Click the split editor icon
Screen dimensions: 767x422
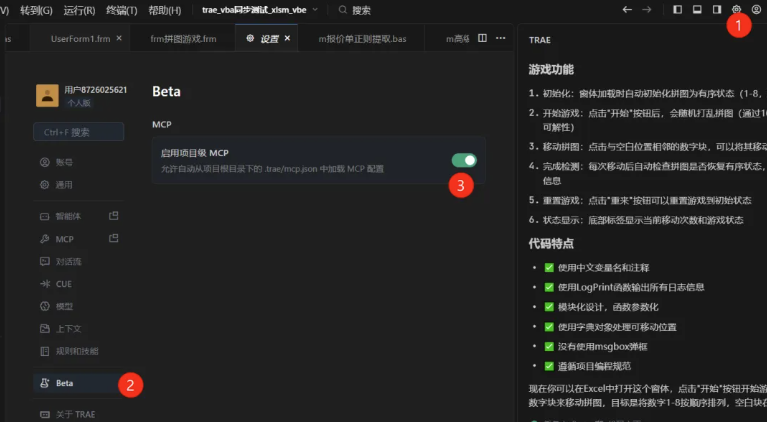482,38
